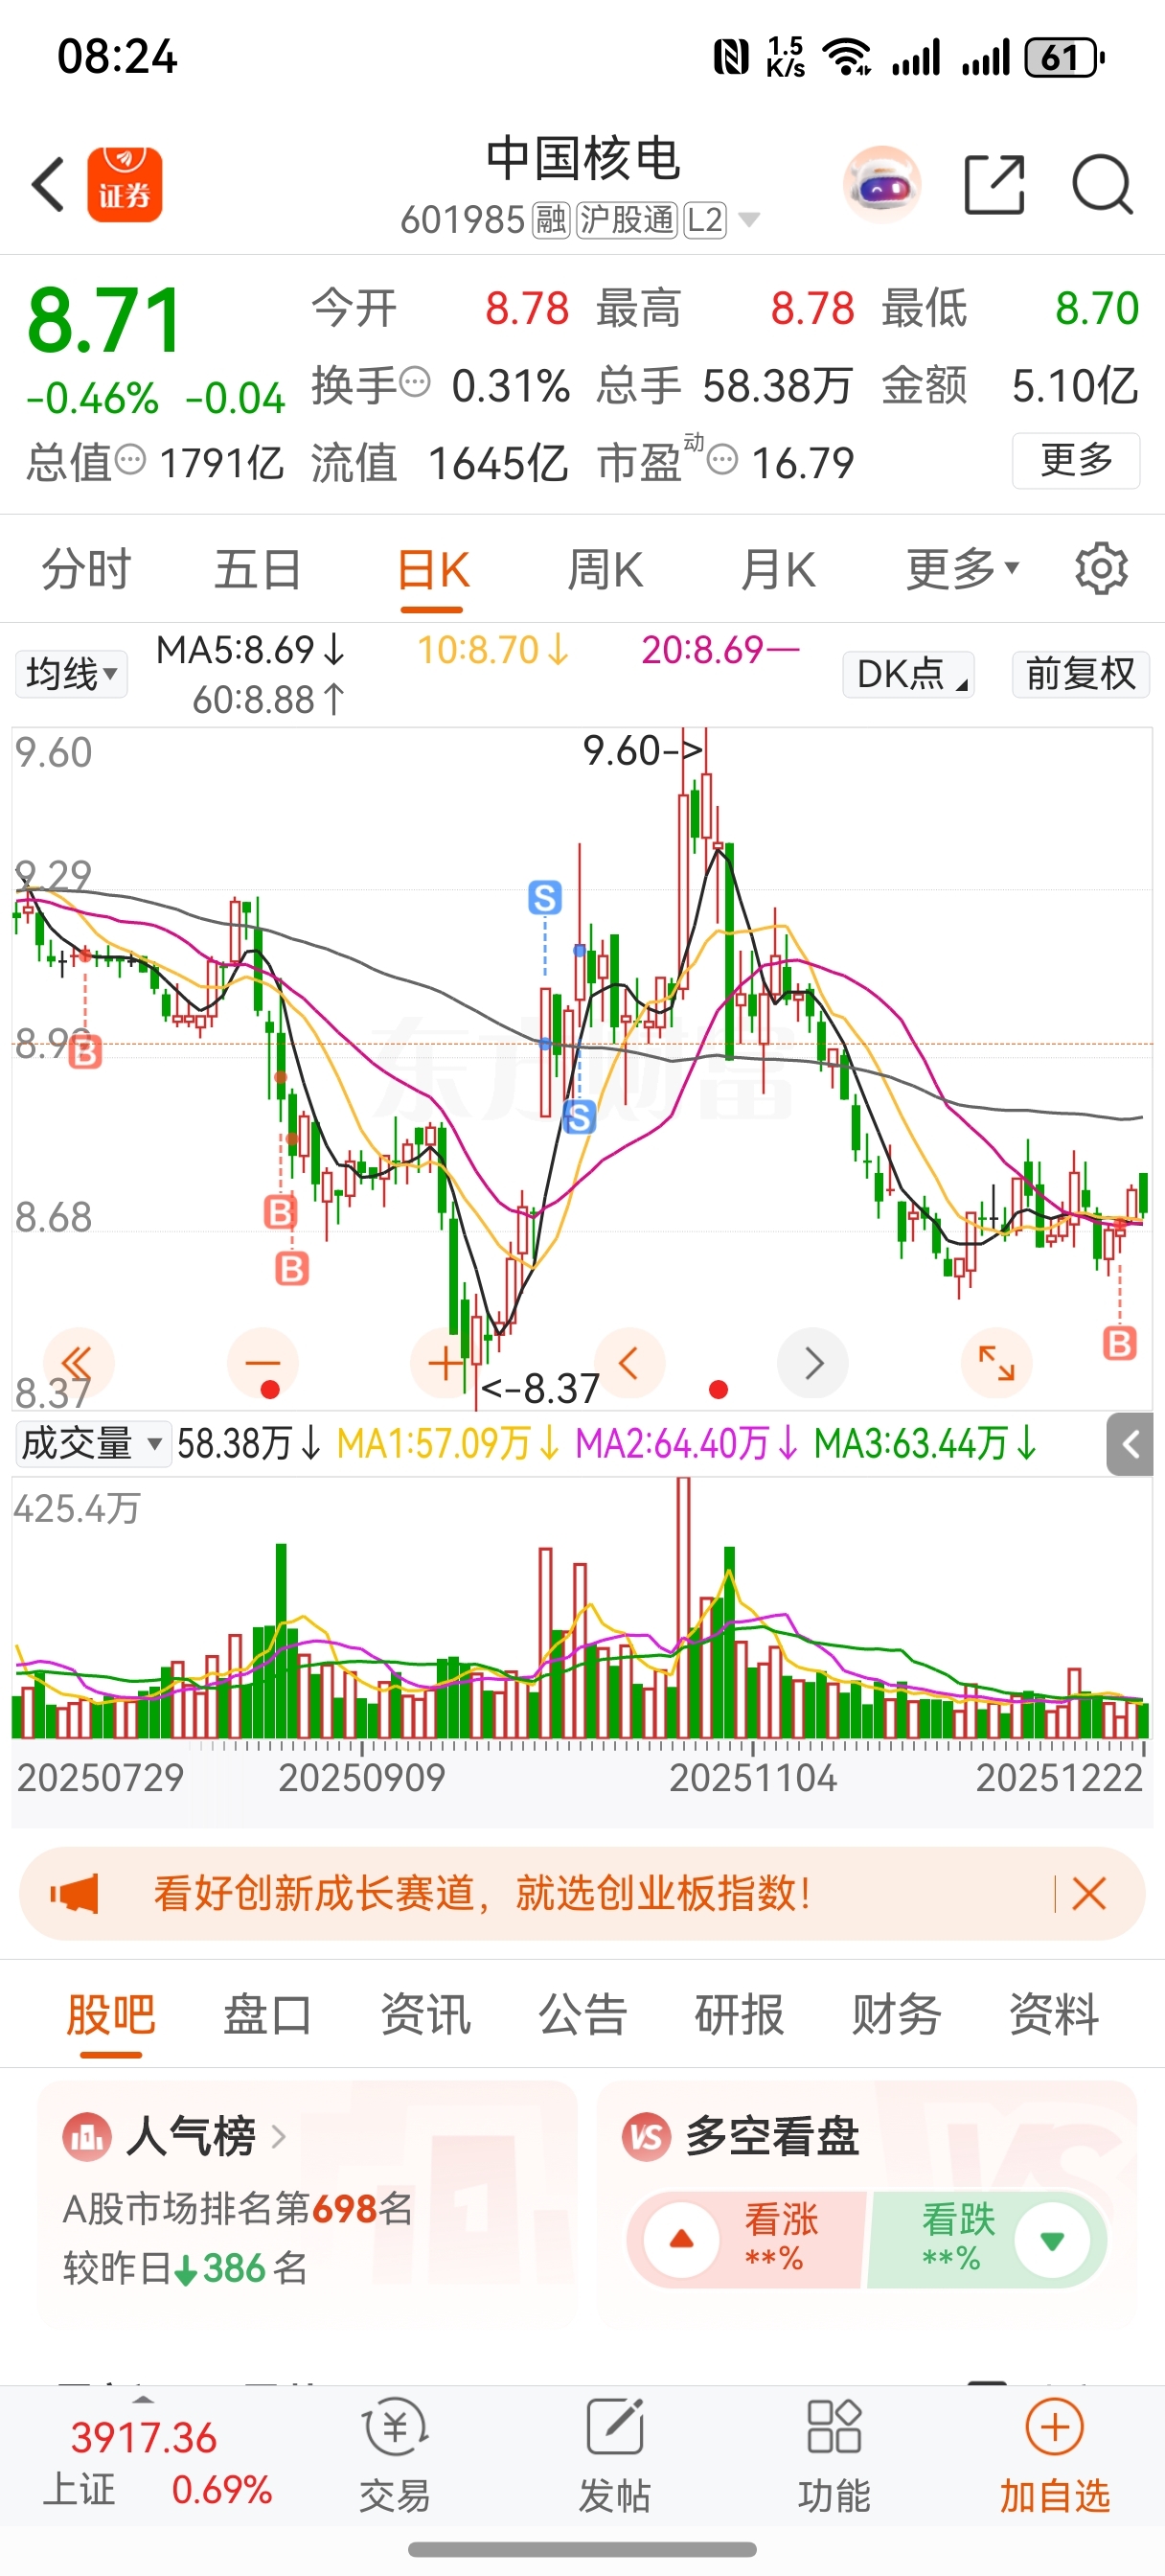1165x2576 pixels.
Task: Tap 融 margin trading tag
Action: (551, 219)
